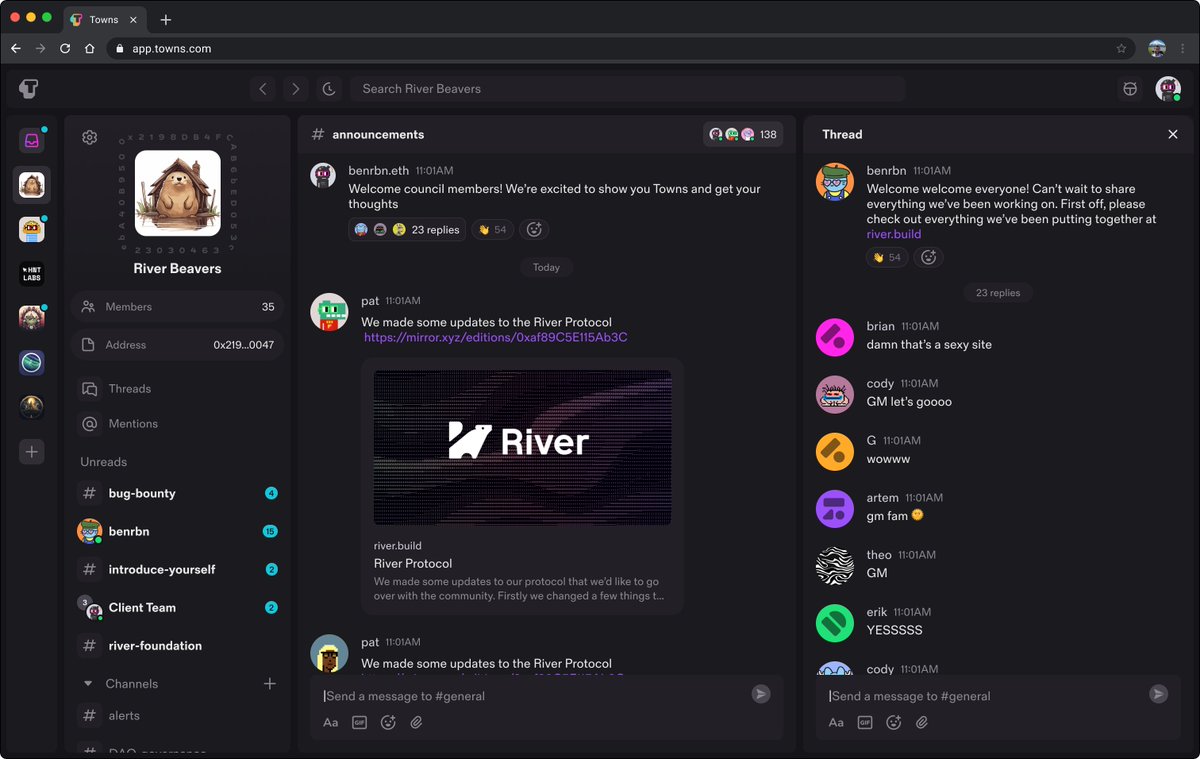Go to browser home page
The height and width of the screenshot is (759, 1200).
tap(90, 48)
